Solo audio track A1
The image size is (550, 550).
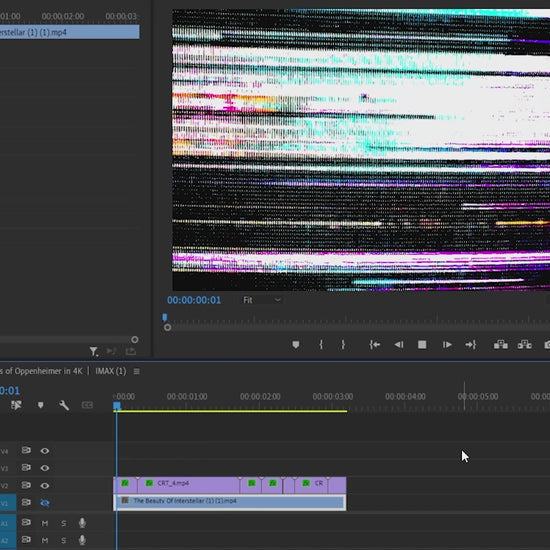(x=63, y=523)
